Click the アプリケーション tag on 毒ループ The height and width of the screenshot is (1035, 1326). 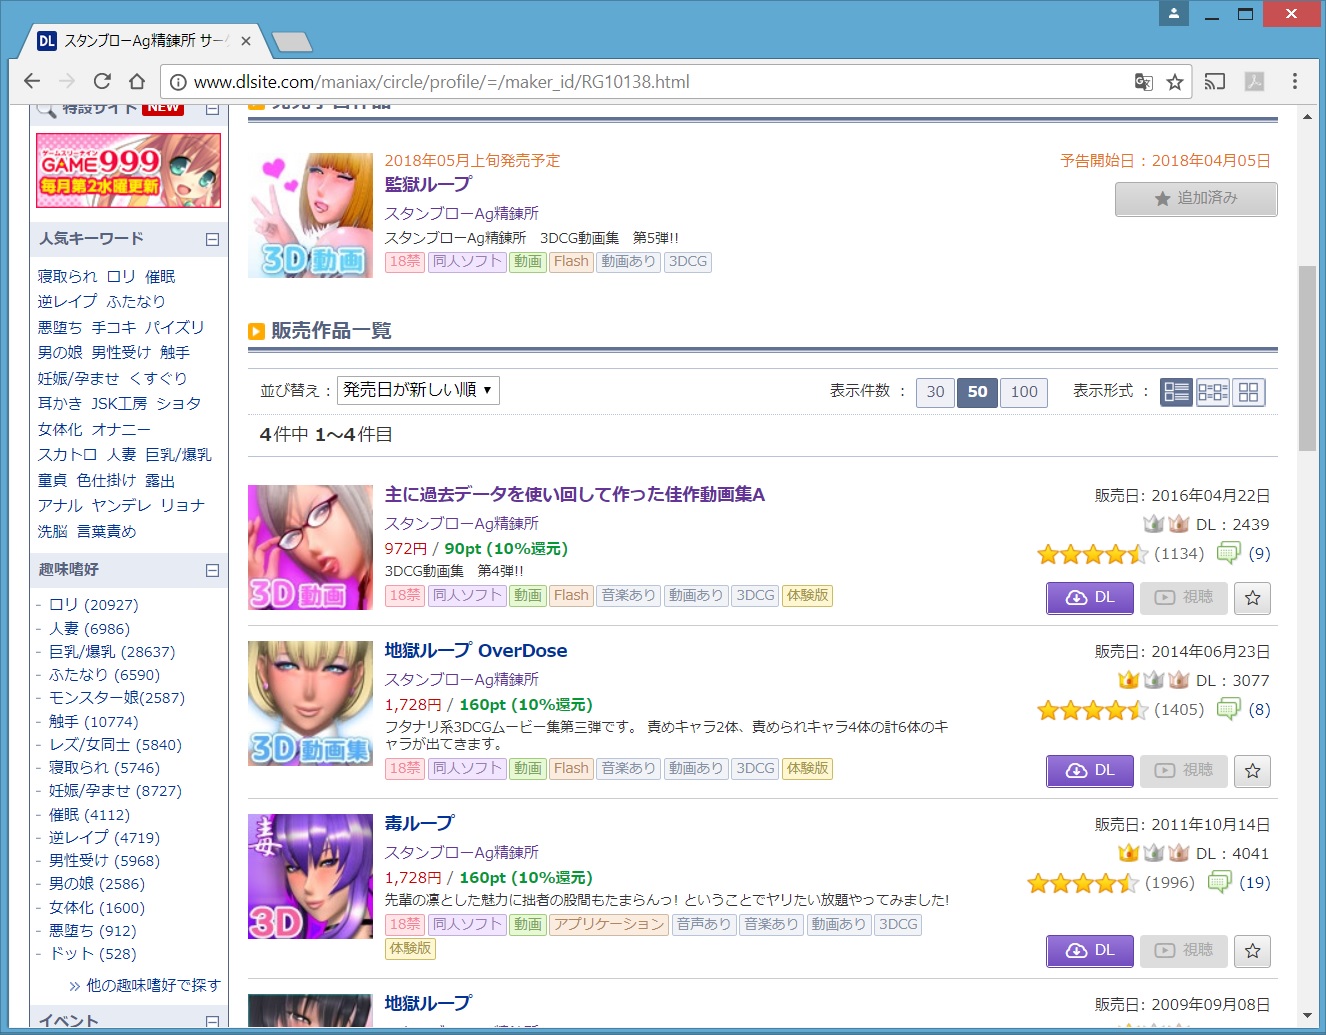coord(609,925)
